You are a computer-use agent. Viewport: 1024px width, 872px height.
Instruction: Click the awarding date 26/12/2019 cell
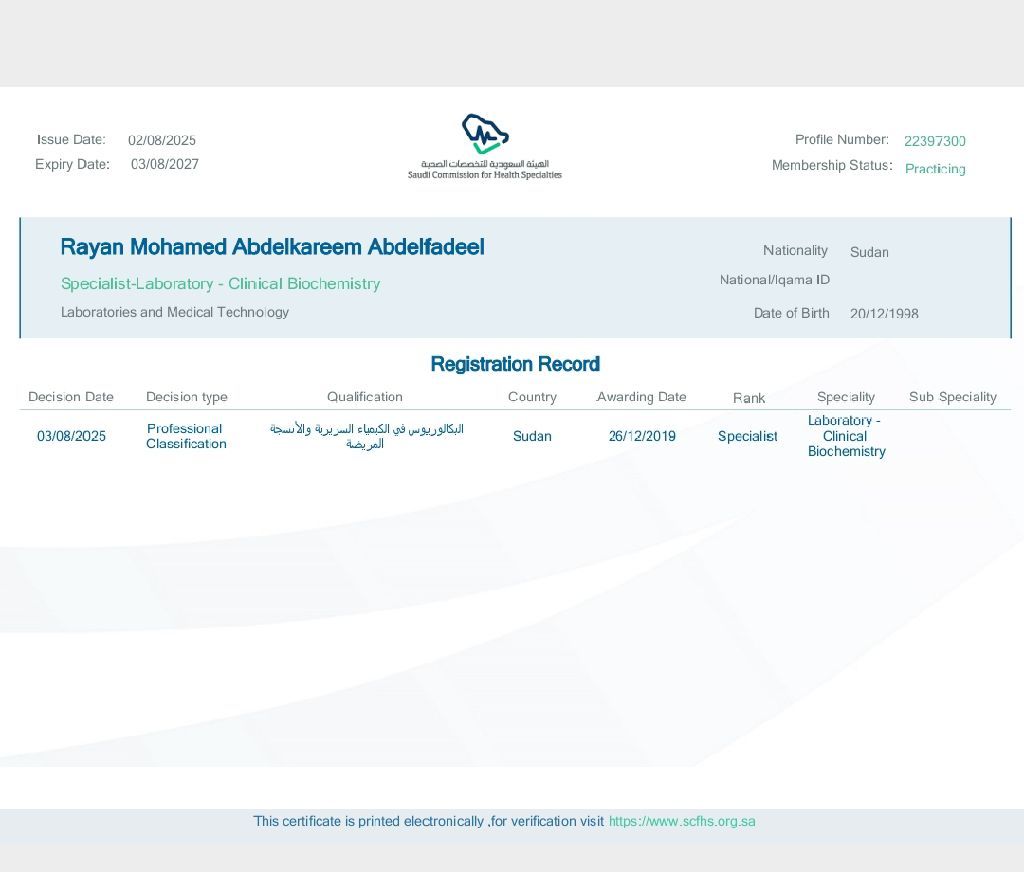[642, 436]
